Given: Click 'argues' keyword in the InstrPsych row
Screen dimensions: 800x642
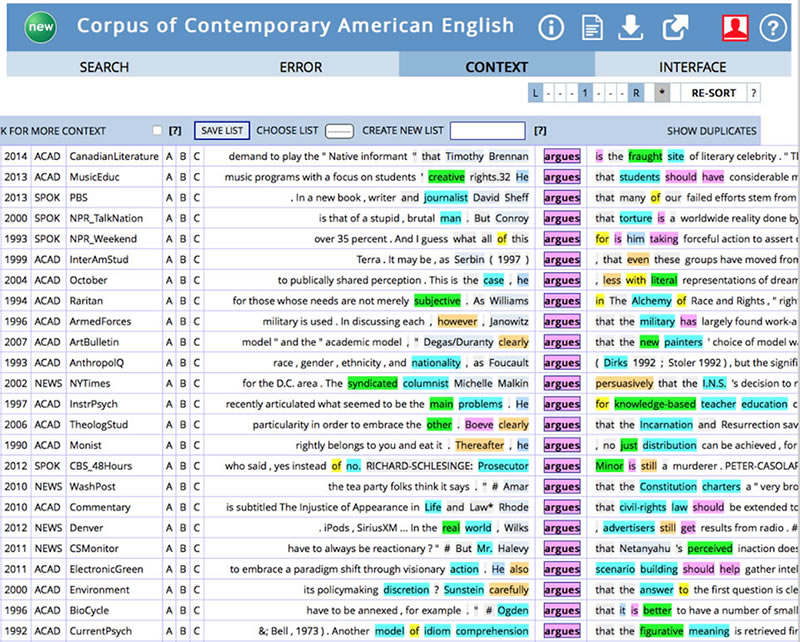Looking at the screenshot, I should (562, 404).
